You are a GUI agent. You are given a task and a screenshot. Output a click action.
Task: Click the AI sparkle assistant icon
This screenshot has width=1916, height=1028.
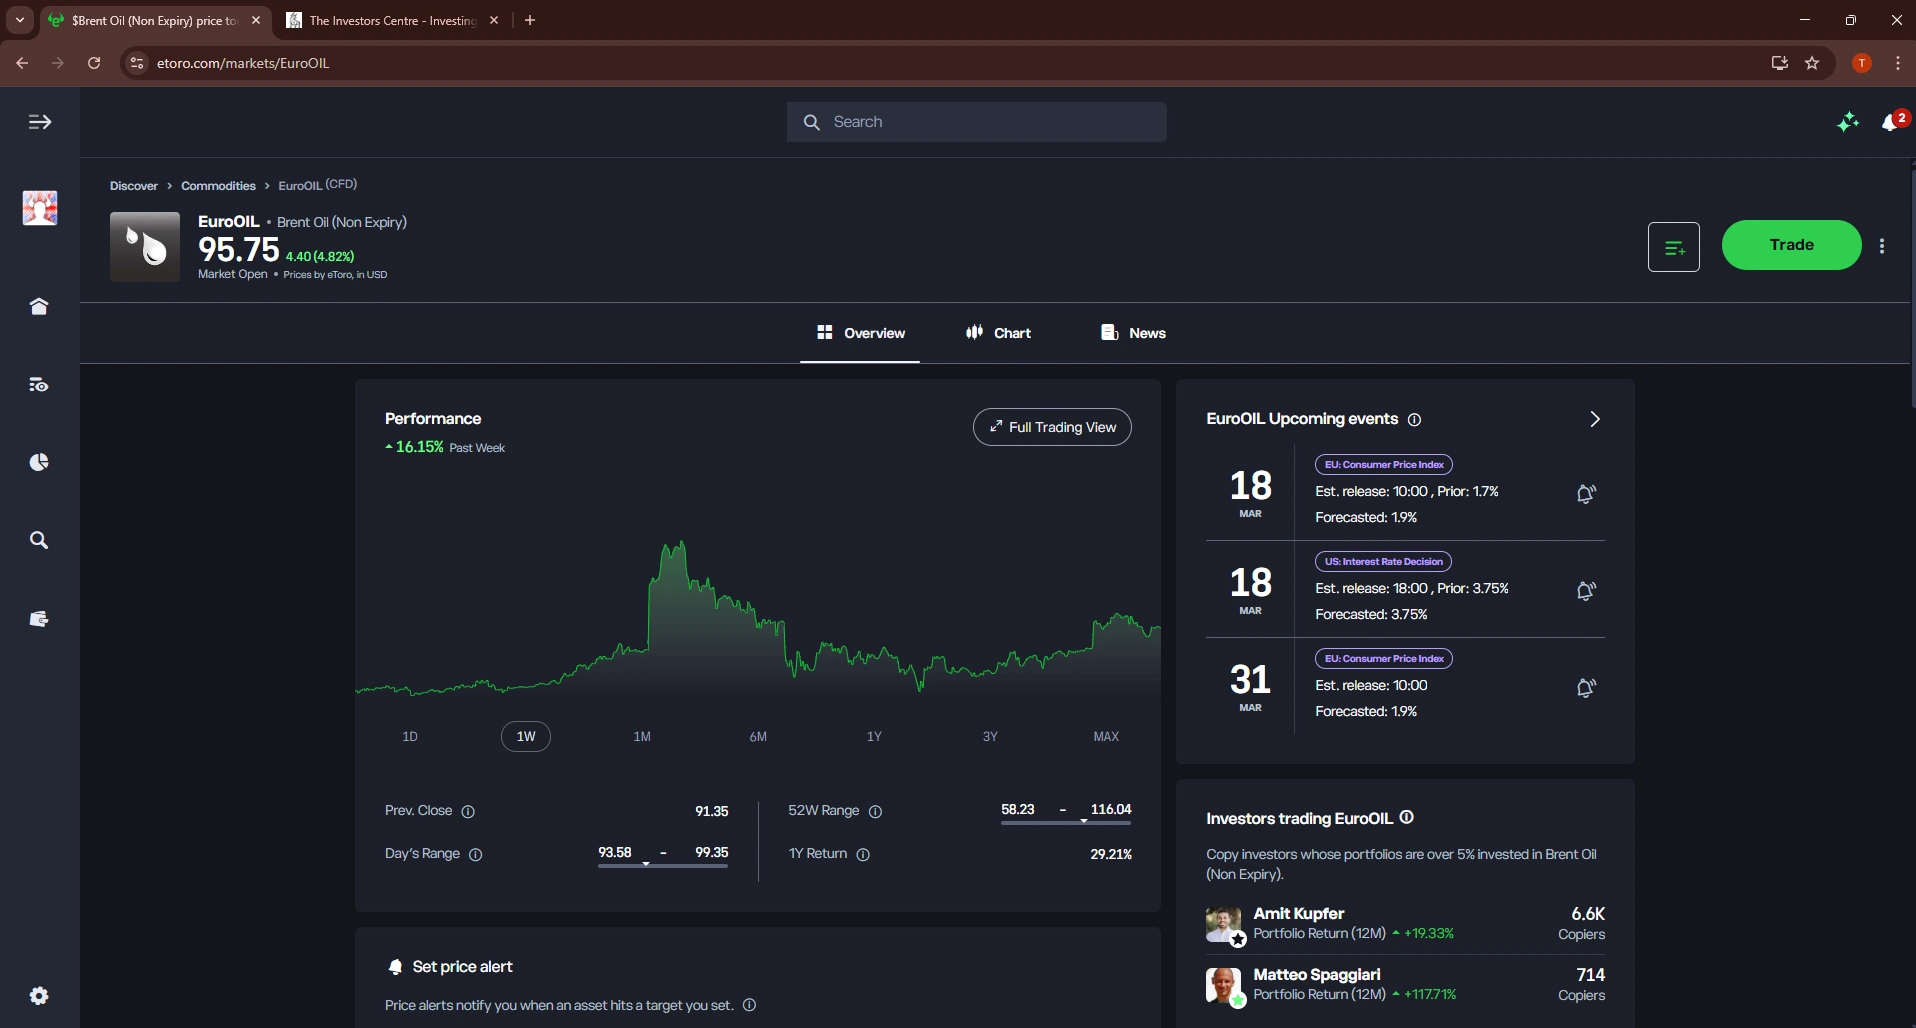tap(1848, 122)
